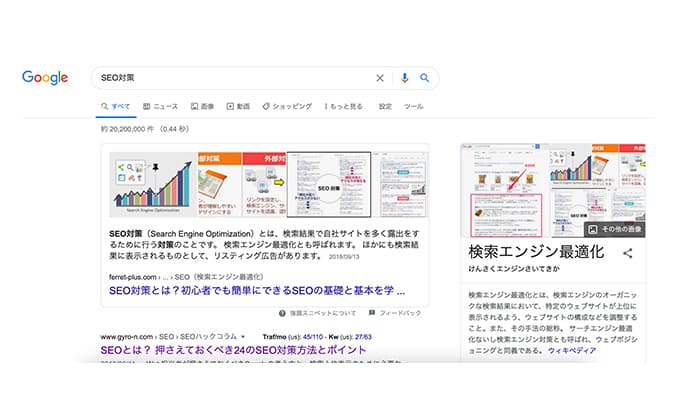The image size is (680, 420).
Task: Select the すべて tab
Action: (x=115, y=107)
